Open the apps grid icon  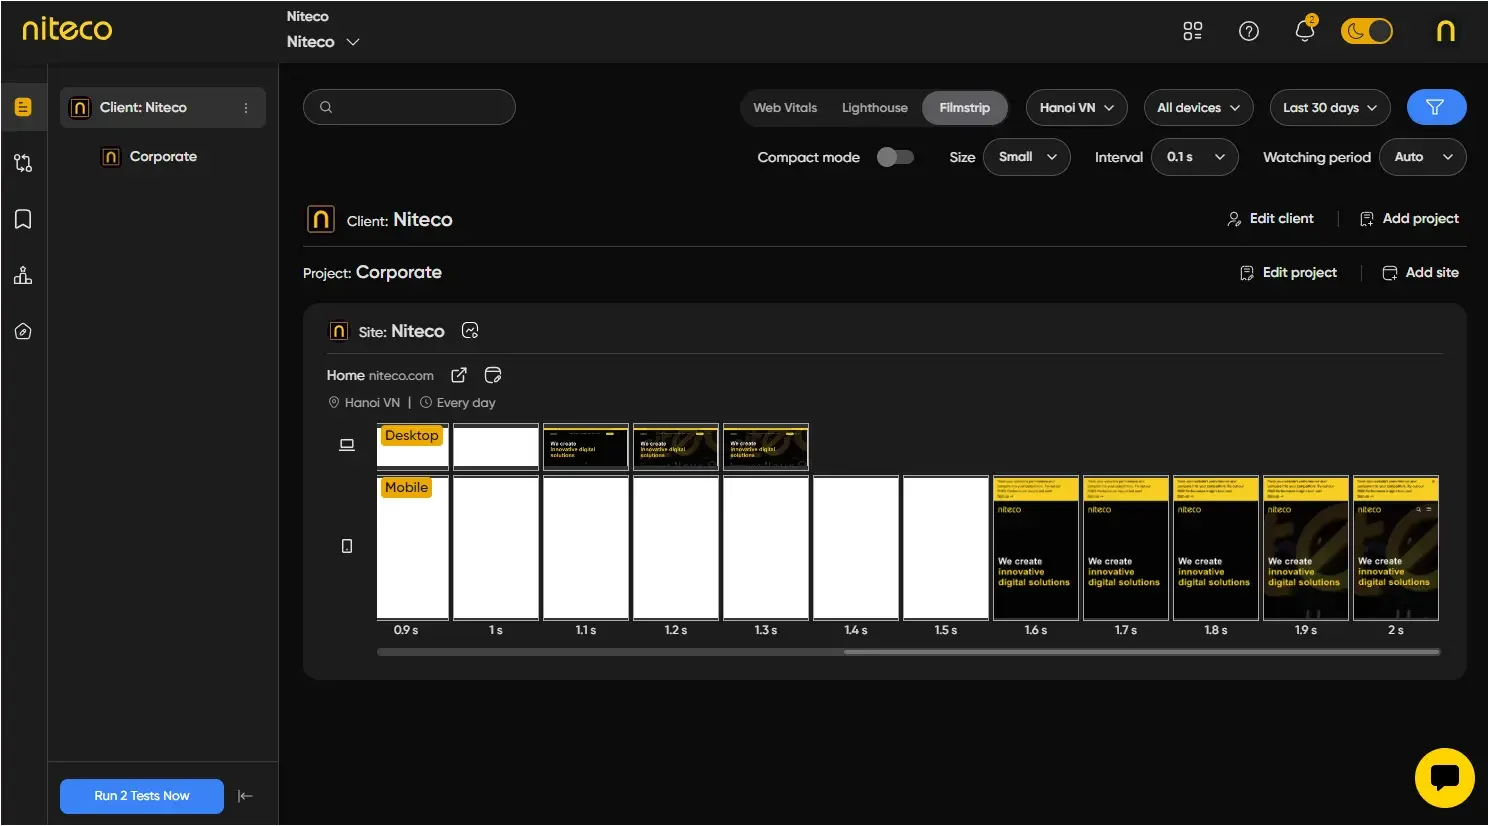coord(1192,31)
